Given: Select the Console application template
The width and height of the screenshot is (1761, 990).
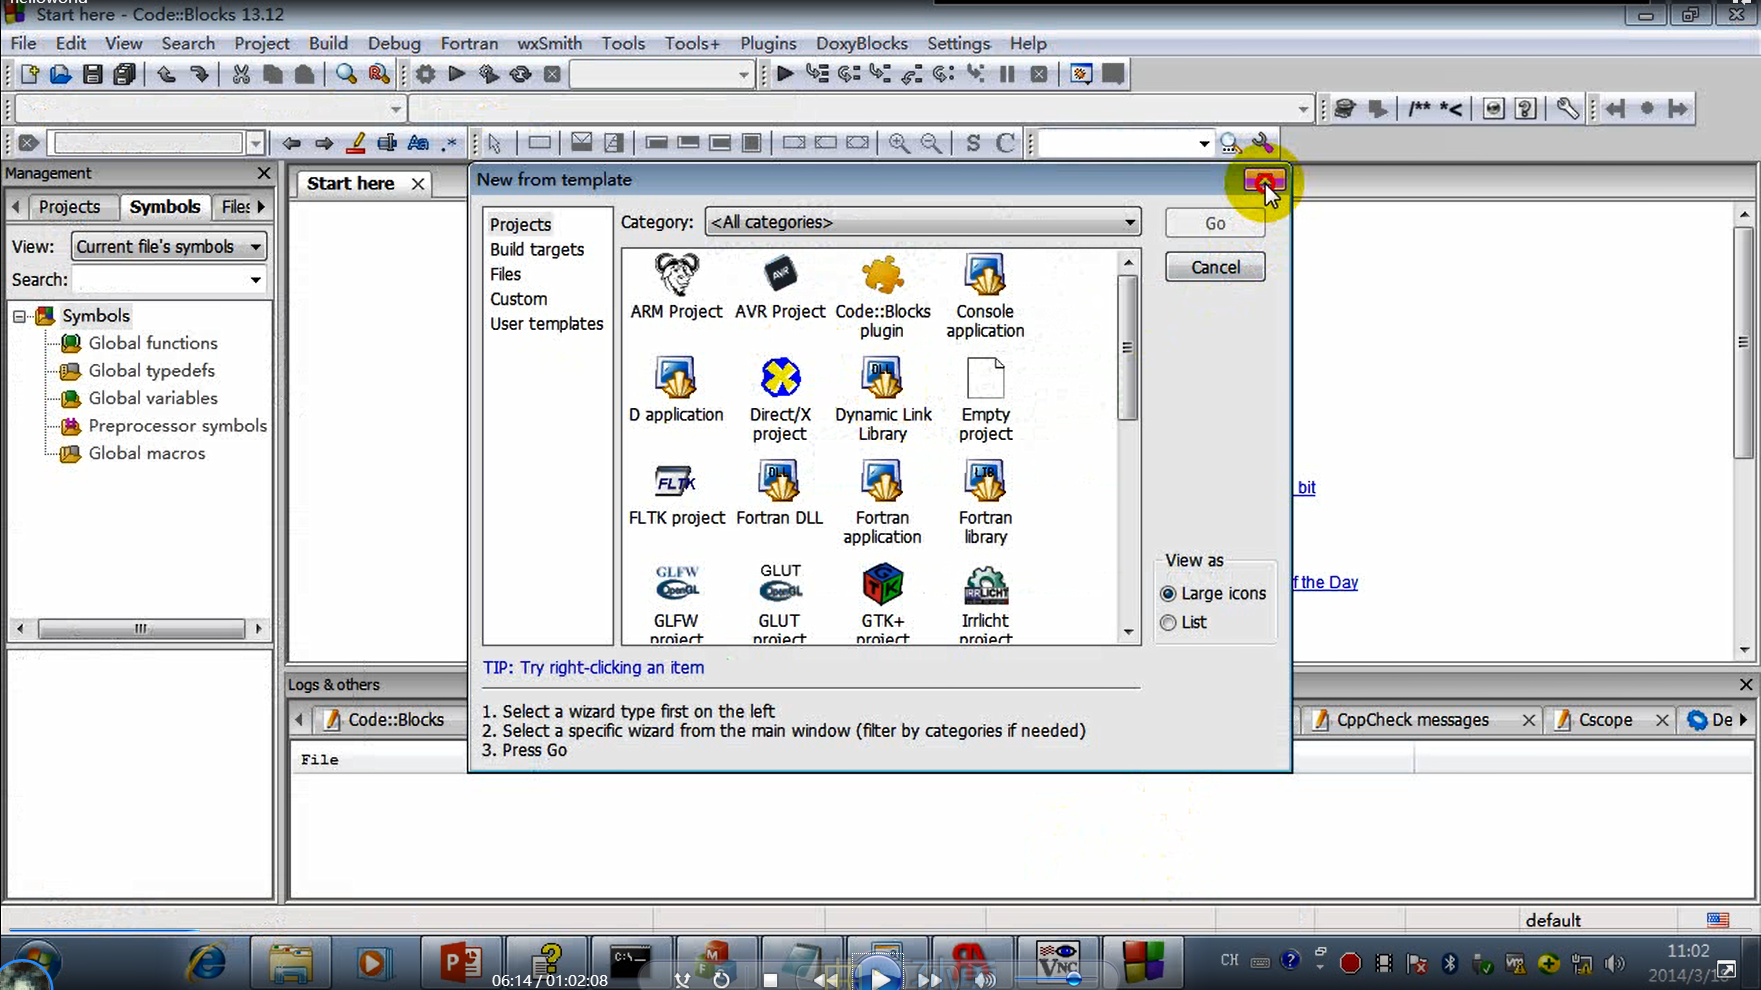Looking at the screenshot, I should pos(985,297).
